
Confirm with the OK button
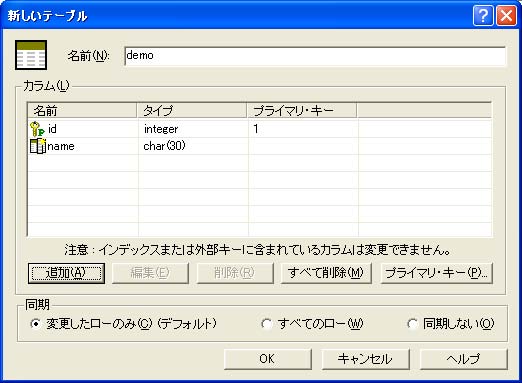click(268, 359)
